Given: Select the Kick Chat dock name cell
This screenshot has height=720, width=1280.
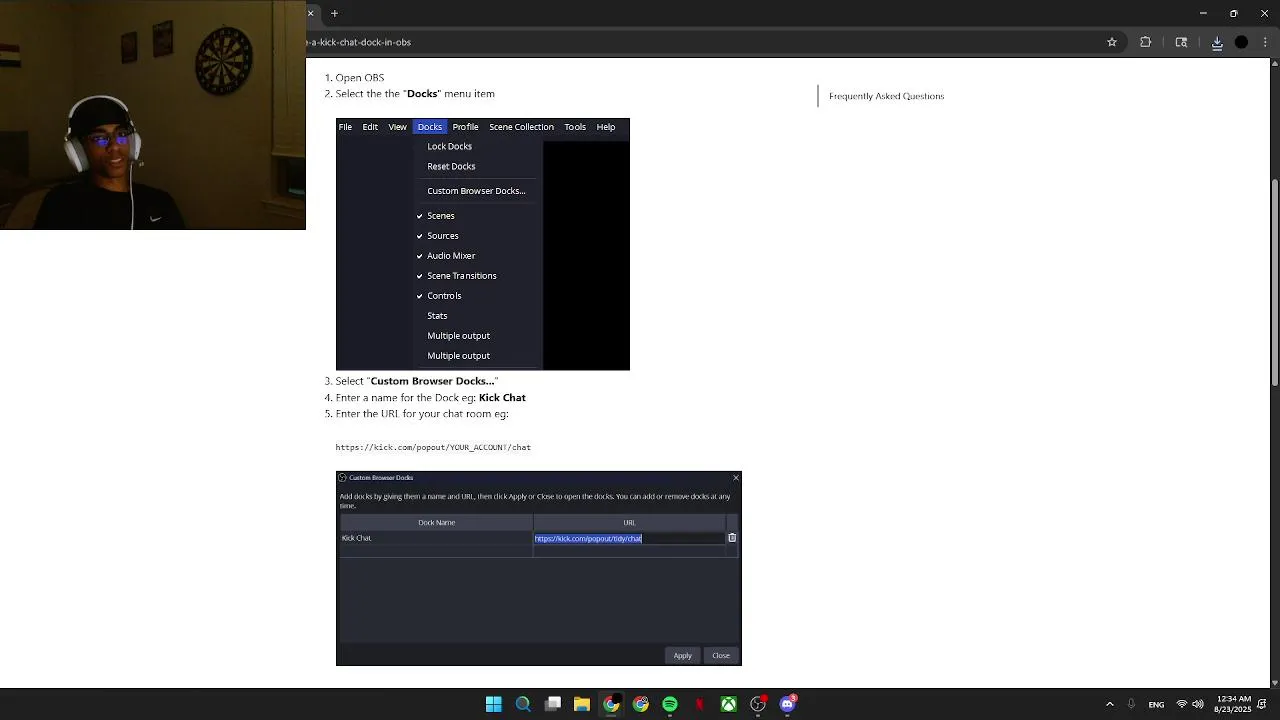Looking at the screenshot, I should [x=436, y=538].
